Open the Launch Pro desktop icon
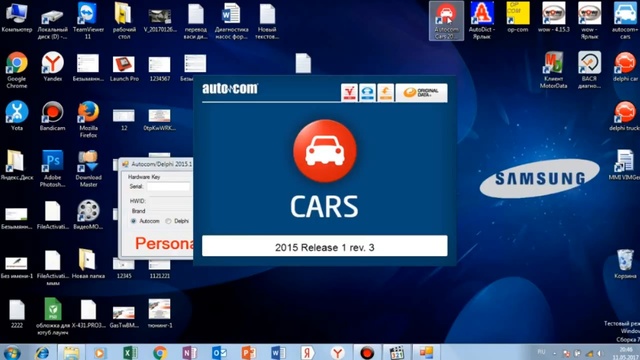This screenshot has width=640, height=360. point(124,68)
